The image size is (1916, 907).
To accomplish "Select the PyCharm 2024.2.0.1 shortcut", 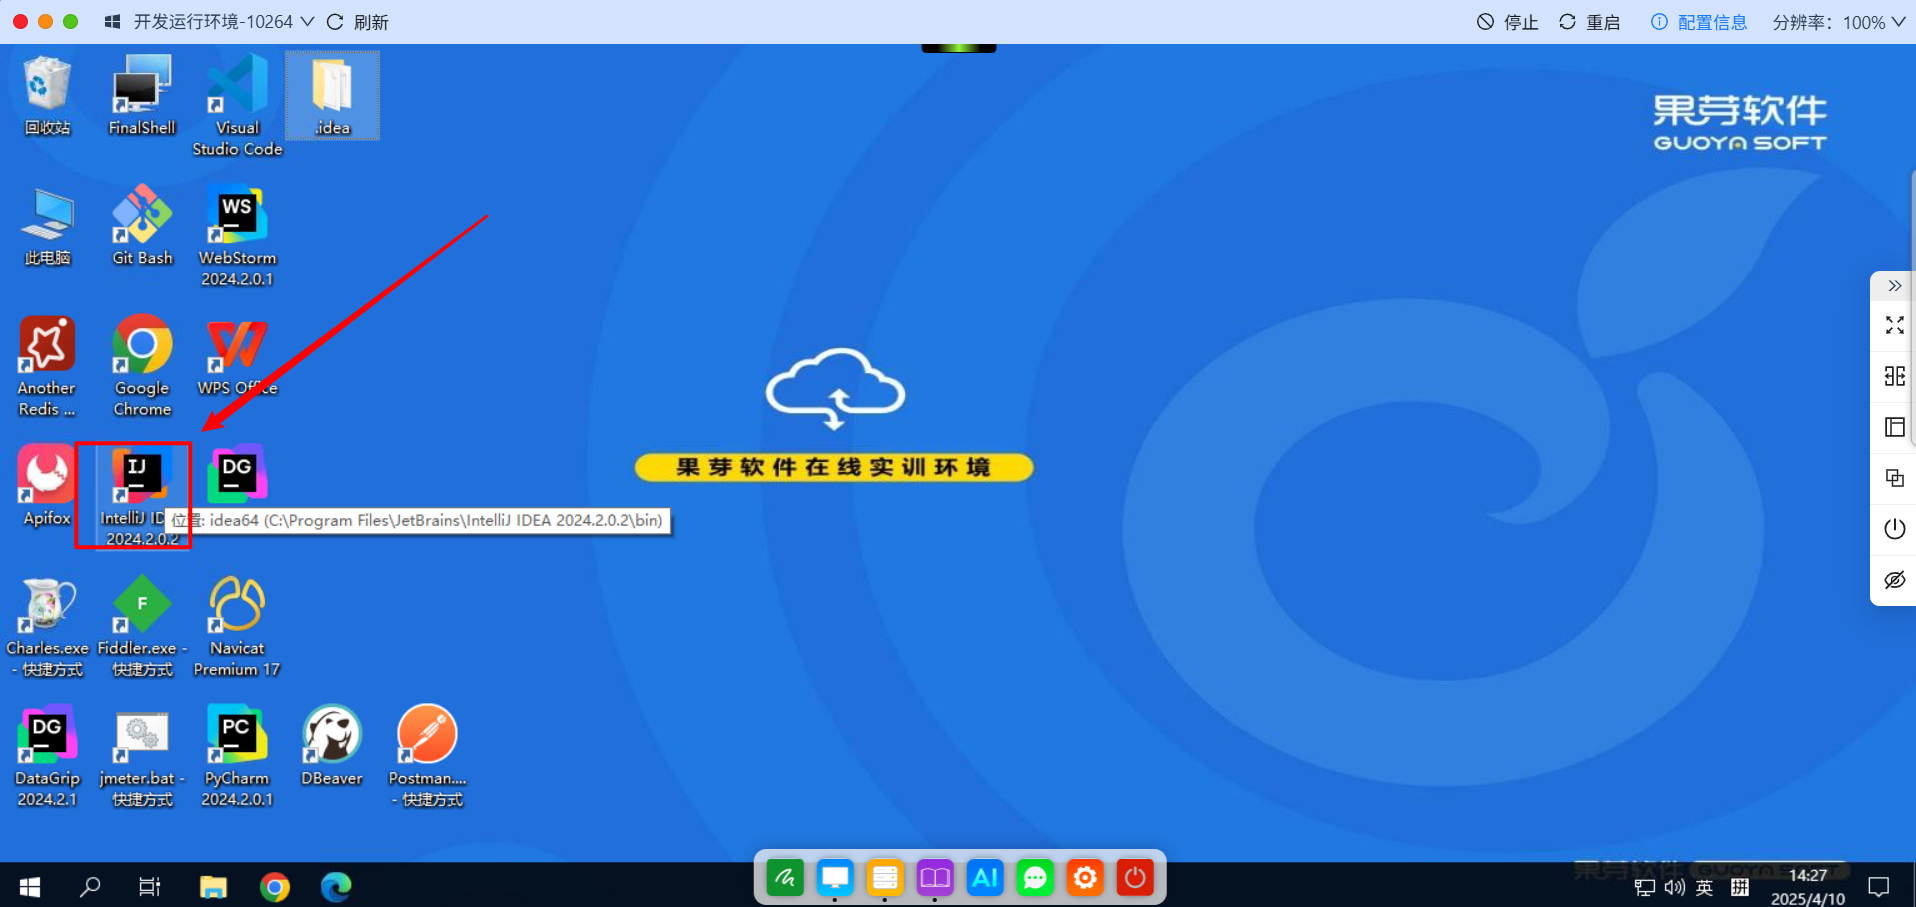I will (237, 756).
